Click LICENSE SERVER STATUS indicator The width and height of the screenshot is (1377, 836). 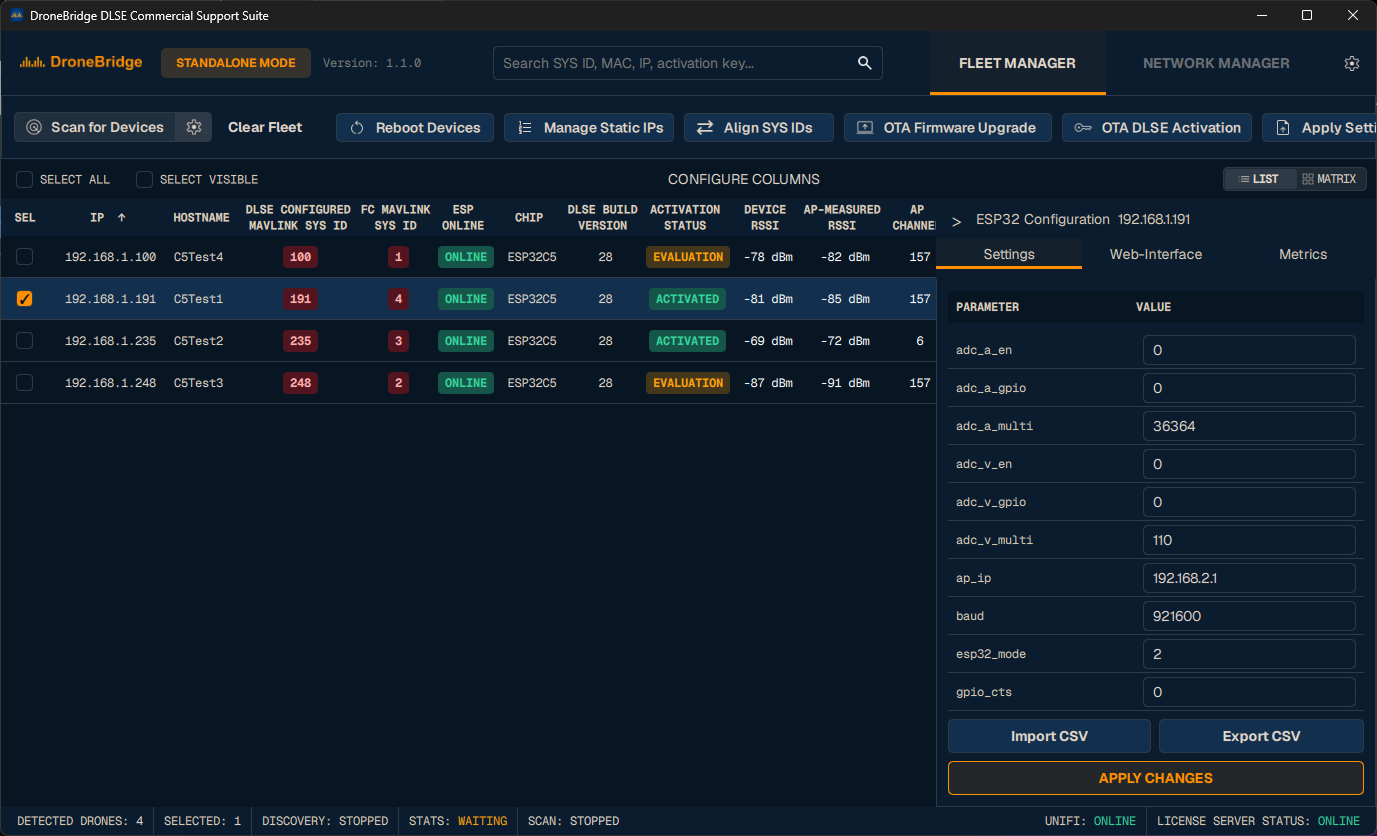pos(1258,821)
